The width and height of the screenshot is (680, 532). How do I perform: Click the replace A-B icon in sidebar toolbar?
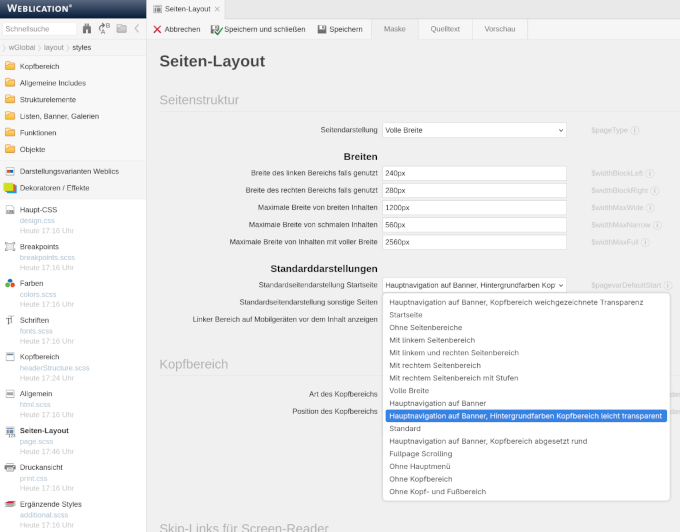coord(104,29)
